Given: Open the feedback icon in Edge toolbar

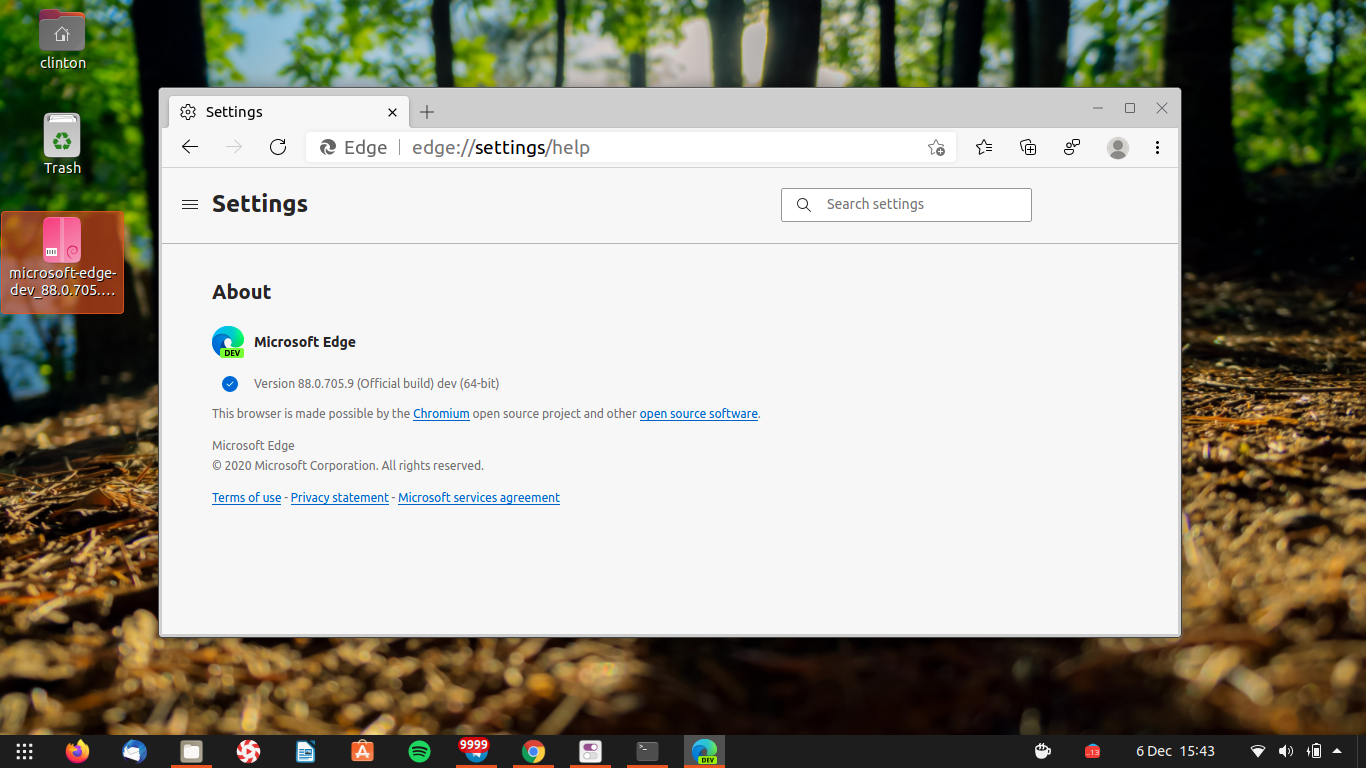Looking at the screenshot, I should [x=1072, y=147].
